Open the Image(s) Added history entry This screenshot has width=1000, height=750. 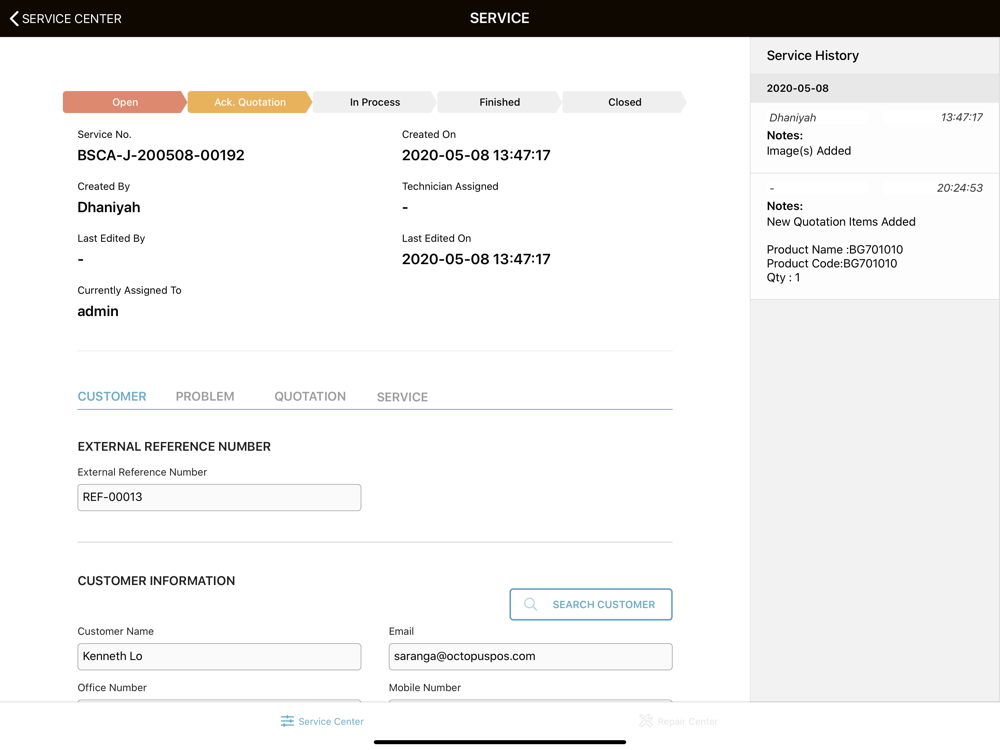point(874,138)
